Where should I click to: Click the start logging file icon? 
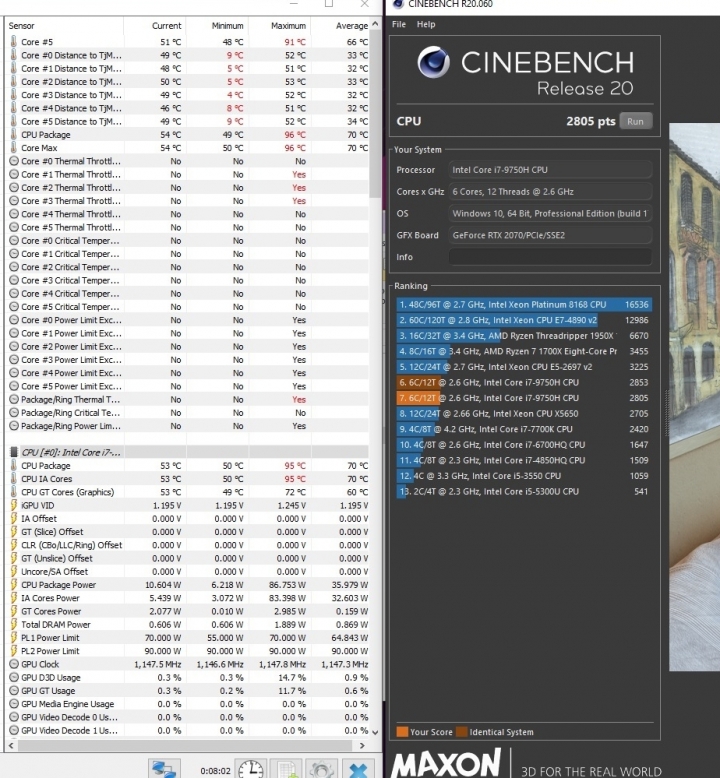(286, 770)
